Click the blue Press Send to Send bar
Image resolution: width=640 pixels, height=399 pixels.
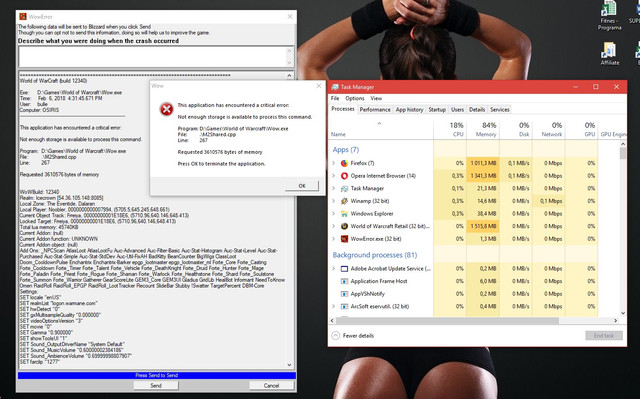[x=157, y=375]
